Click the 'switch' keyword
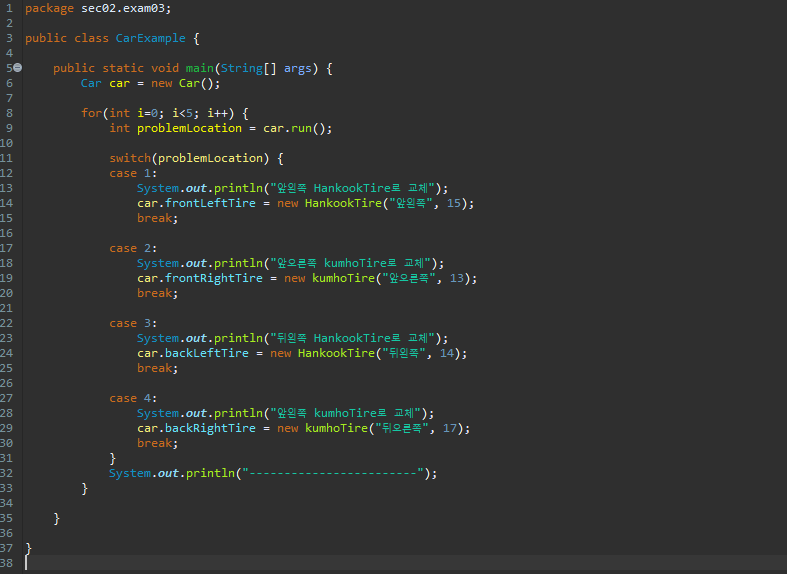The image size is (787, 574). tap(130, 158)
